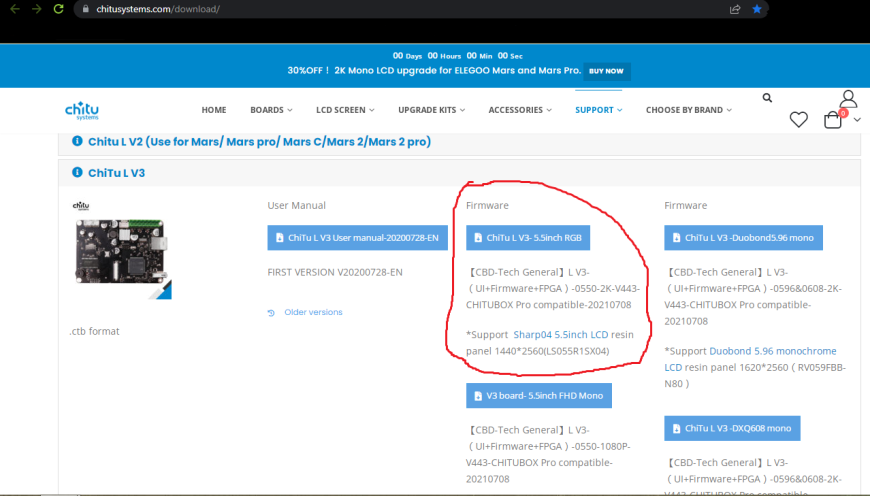
Task: Click the share page icon in address bar
Action: tap(735, 9)
